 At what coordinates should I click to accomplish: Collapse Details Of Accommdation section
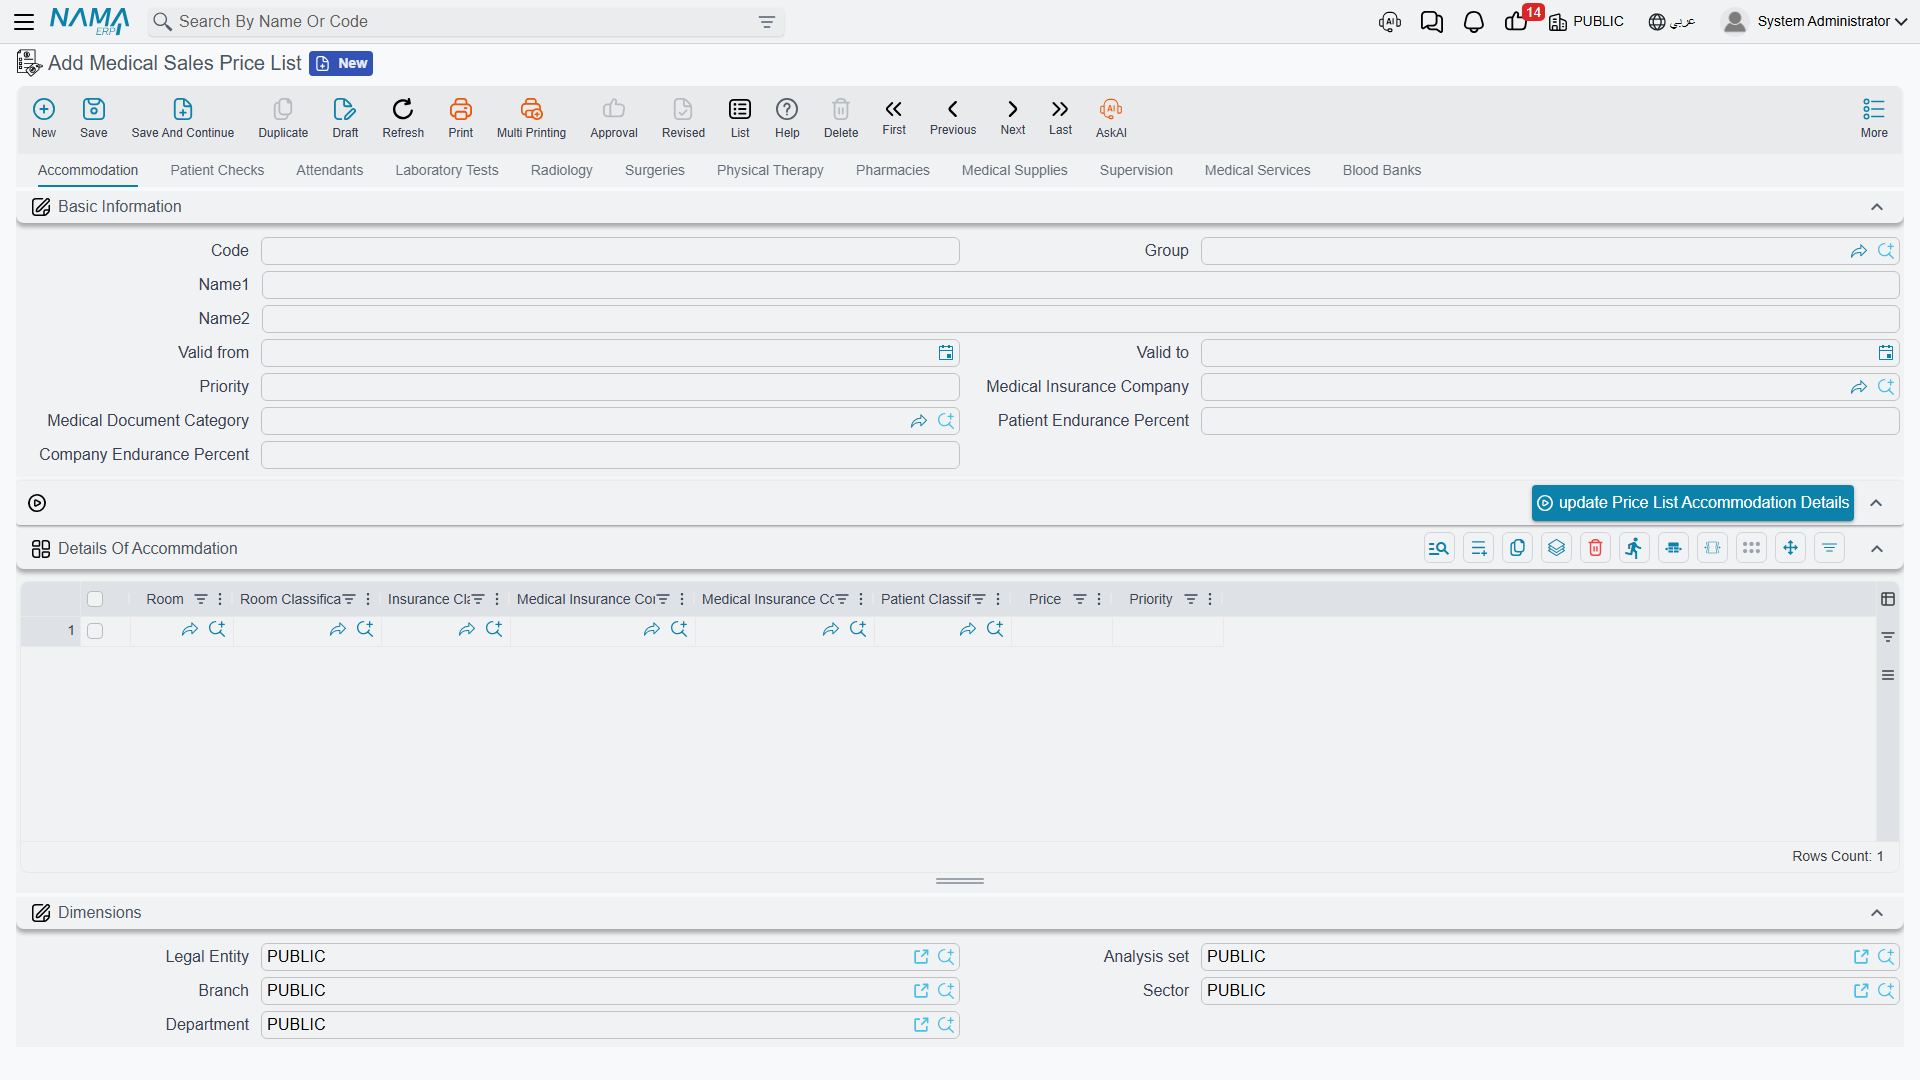1877,549
